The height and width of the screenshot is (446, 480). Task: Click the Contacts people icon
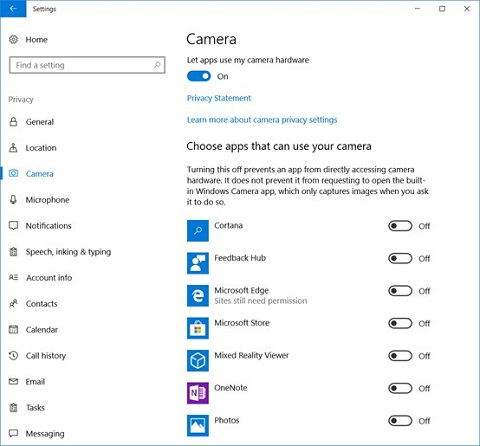(x=13, y=303)
